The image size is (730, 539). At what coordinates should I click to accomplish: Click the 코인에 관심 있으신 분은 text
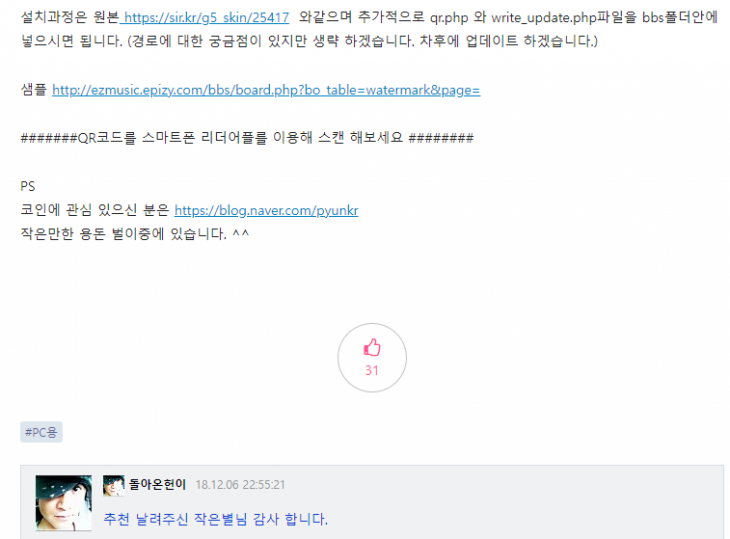pos(95,210)
